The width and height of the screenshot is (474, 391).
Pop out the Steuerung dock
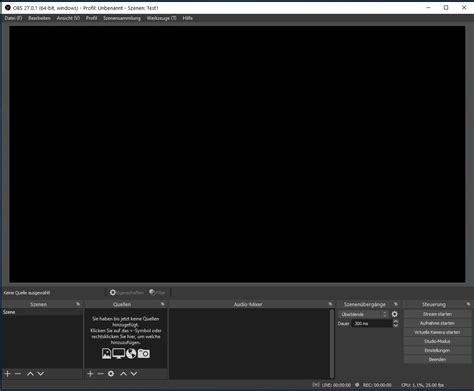[468, 304]
